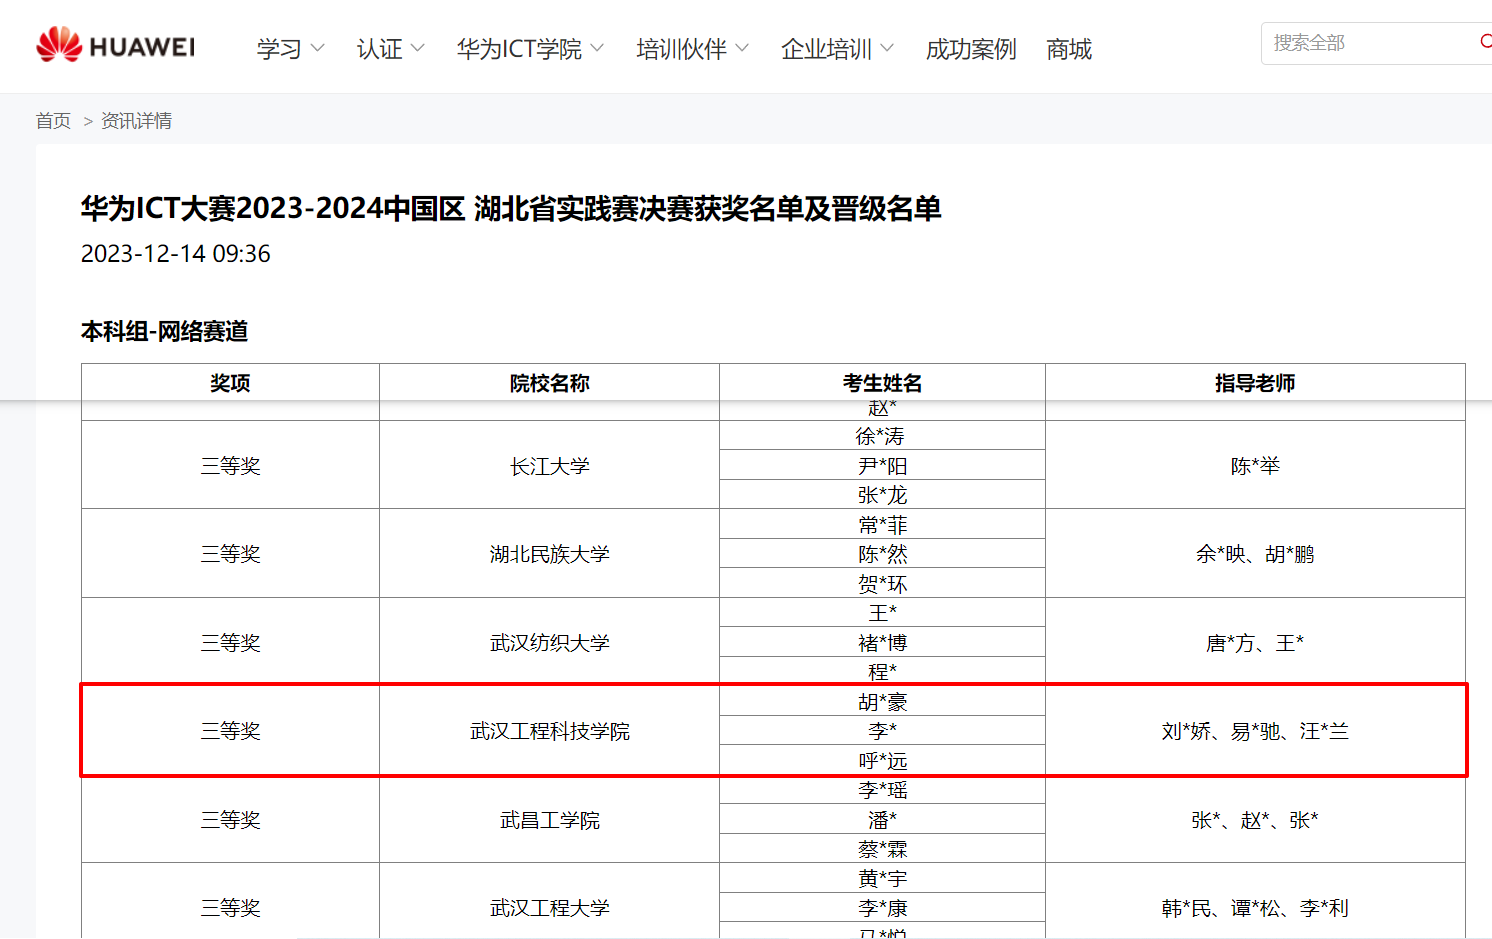Expand the 华为ICT学院 dropdown chevron
The width and height of the screenshot is (1492, 939).
tap(597, 48)
